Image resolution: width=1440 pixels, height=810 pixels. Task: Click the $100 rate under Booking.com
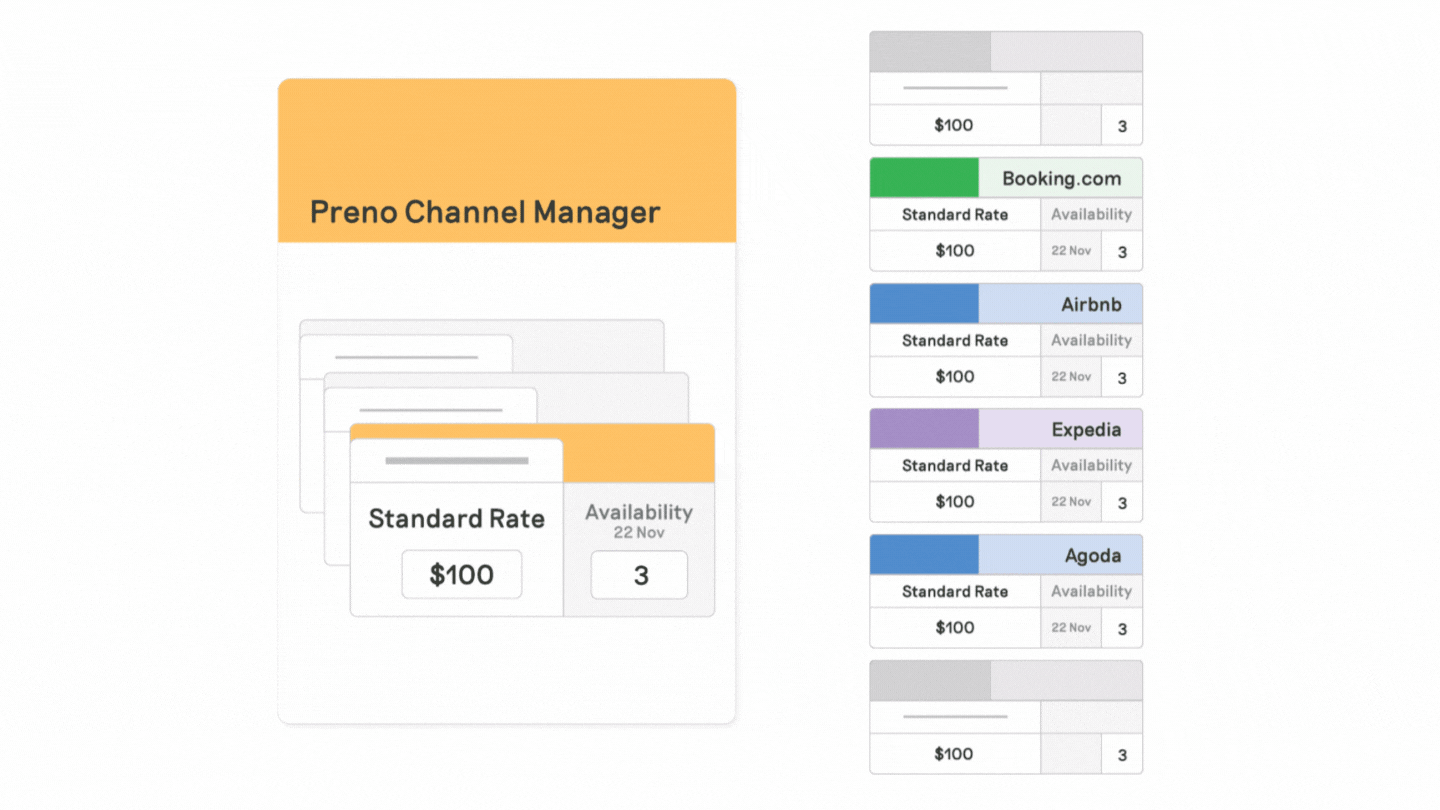955,251
